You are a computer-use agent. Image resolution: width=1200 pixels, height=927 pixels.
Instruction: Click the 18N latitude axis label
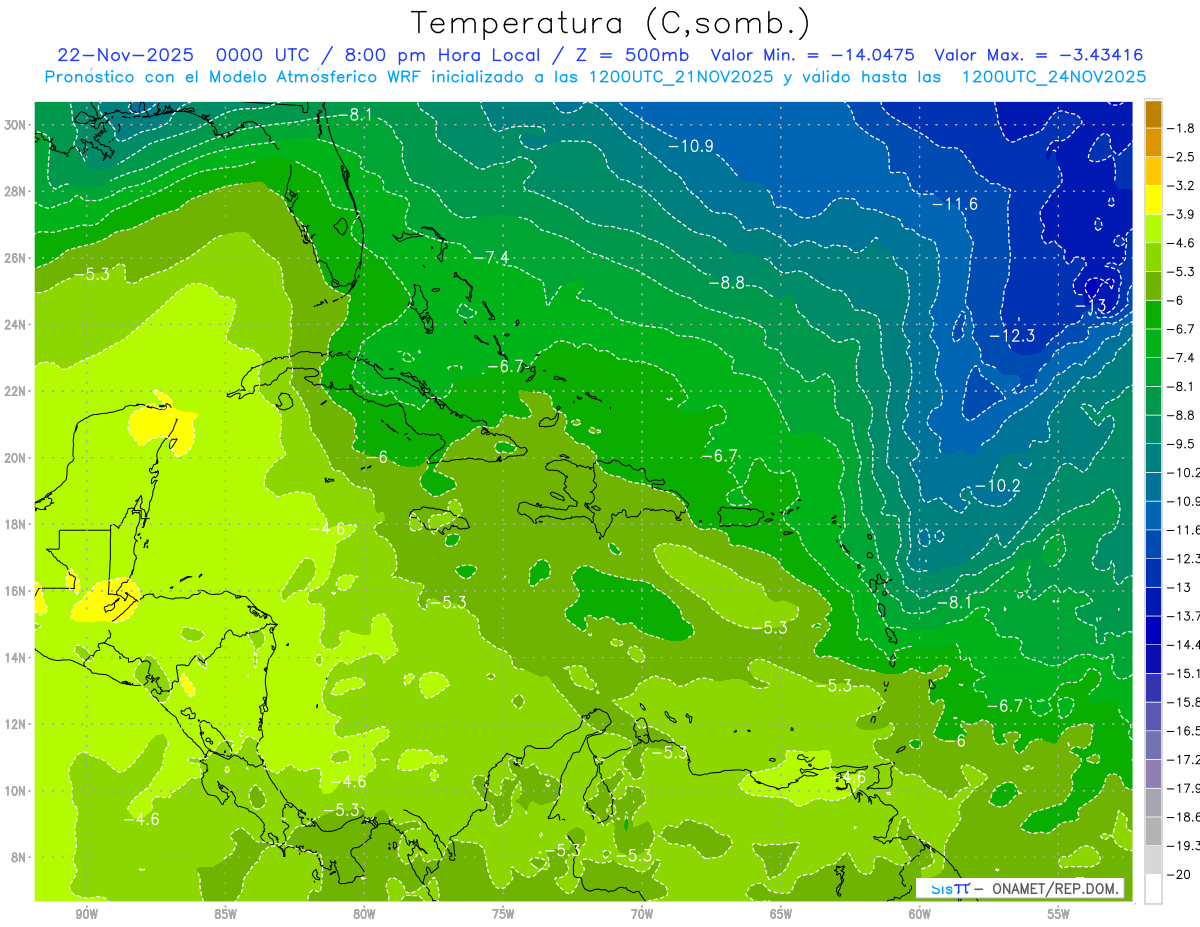[15, 524]
